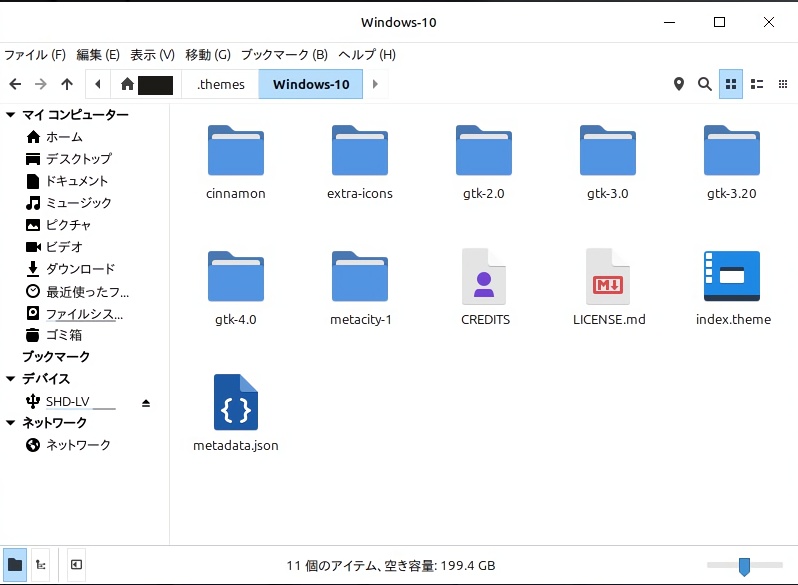
Task: Select the metacity-1 folder
Action: tap(360, 289)
